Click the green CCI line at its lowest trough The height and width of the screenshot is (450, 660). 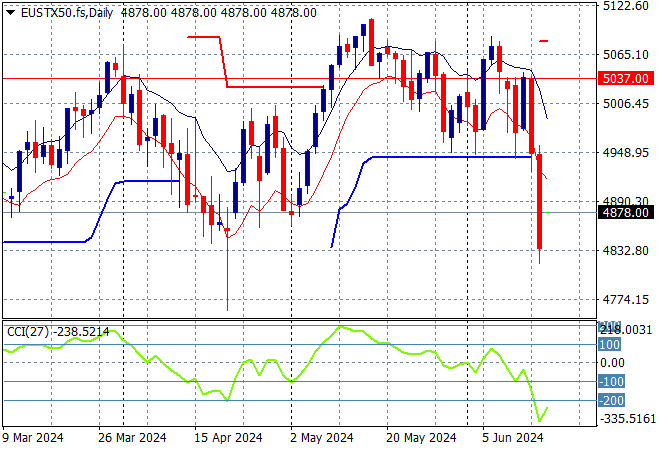[540, 421]
